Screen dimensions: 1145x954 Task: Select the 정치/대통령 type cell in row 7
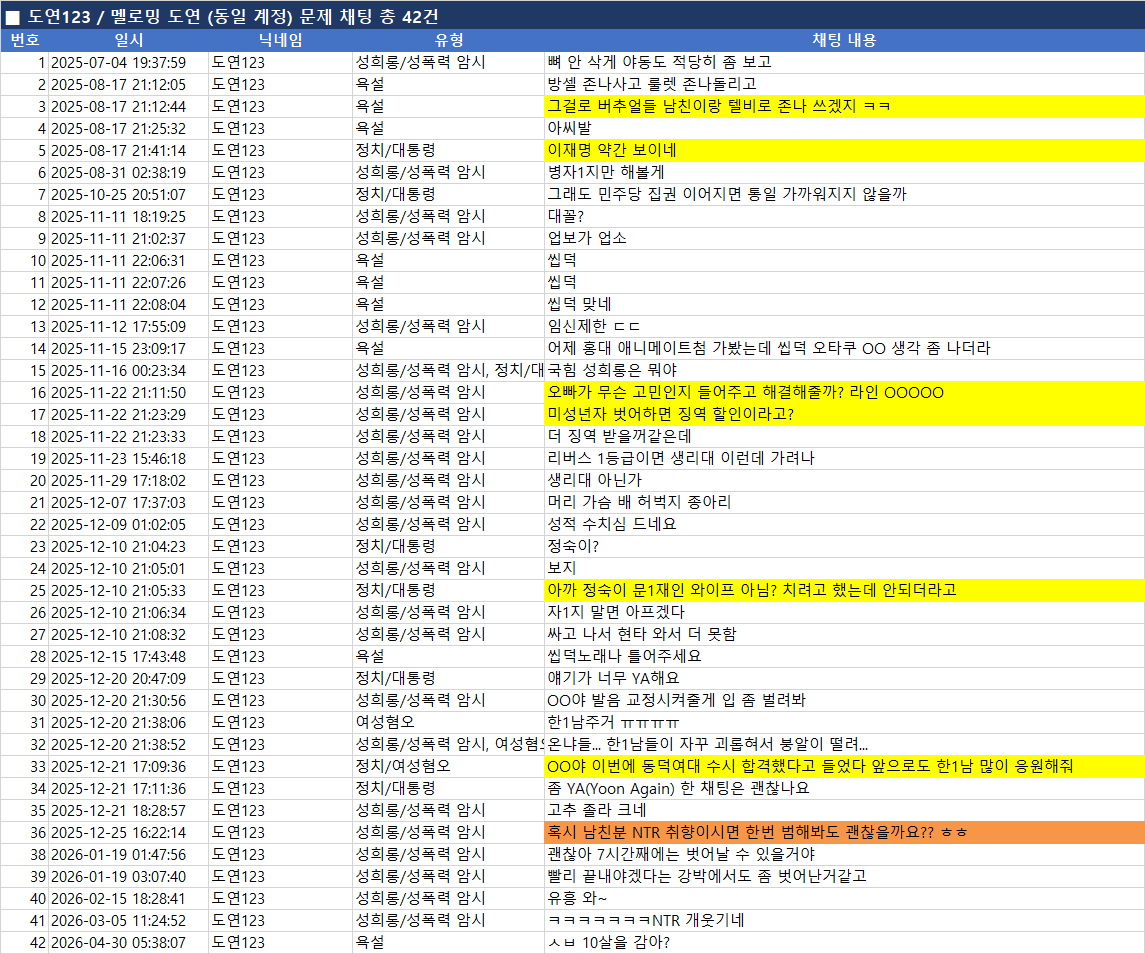pos(448,194)
